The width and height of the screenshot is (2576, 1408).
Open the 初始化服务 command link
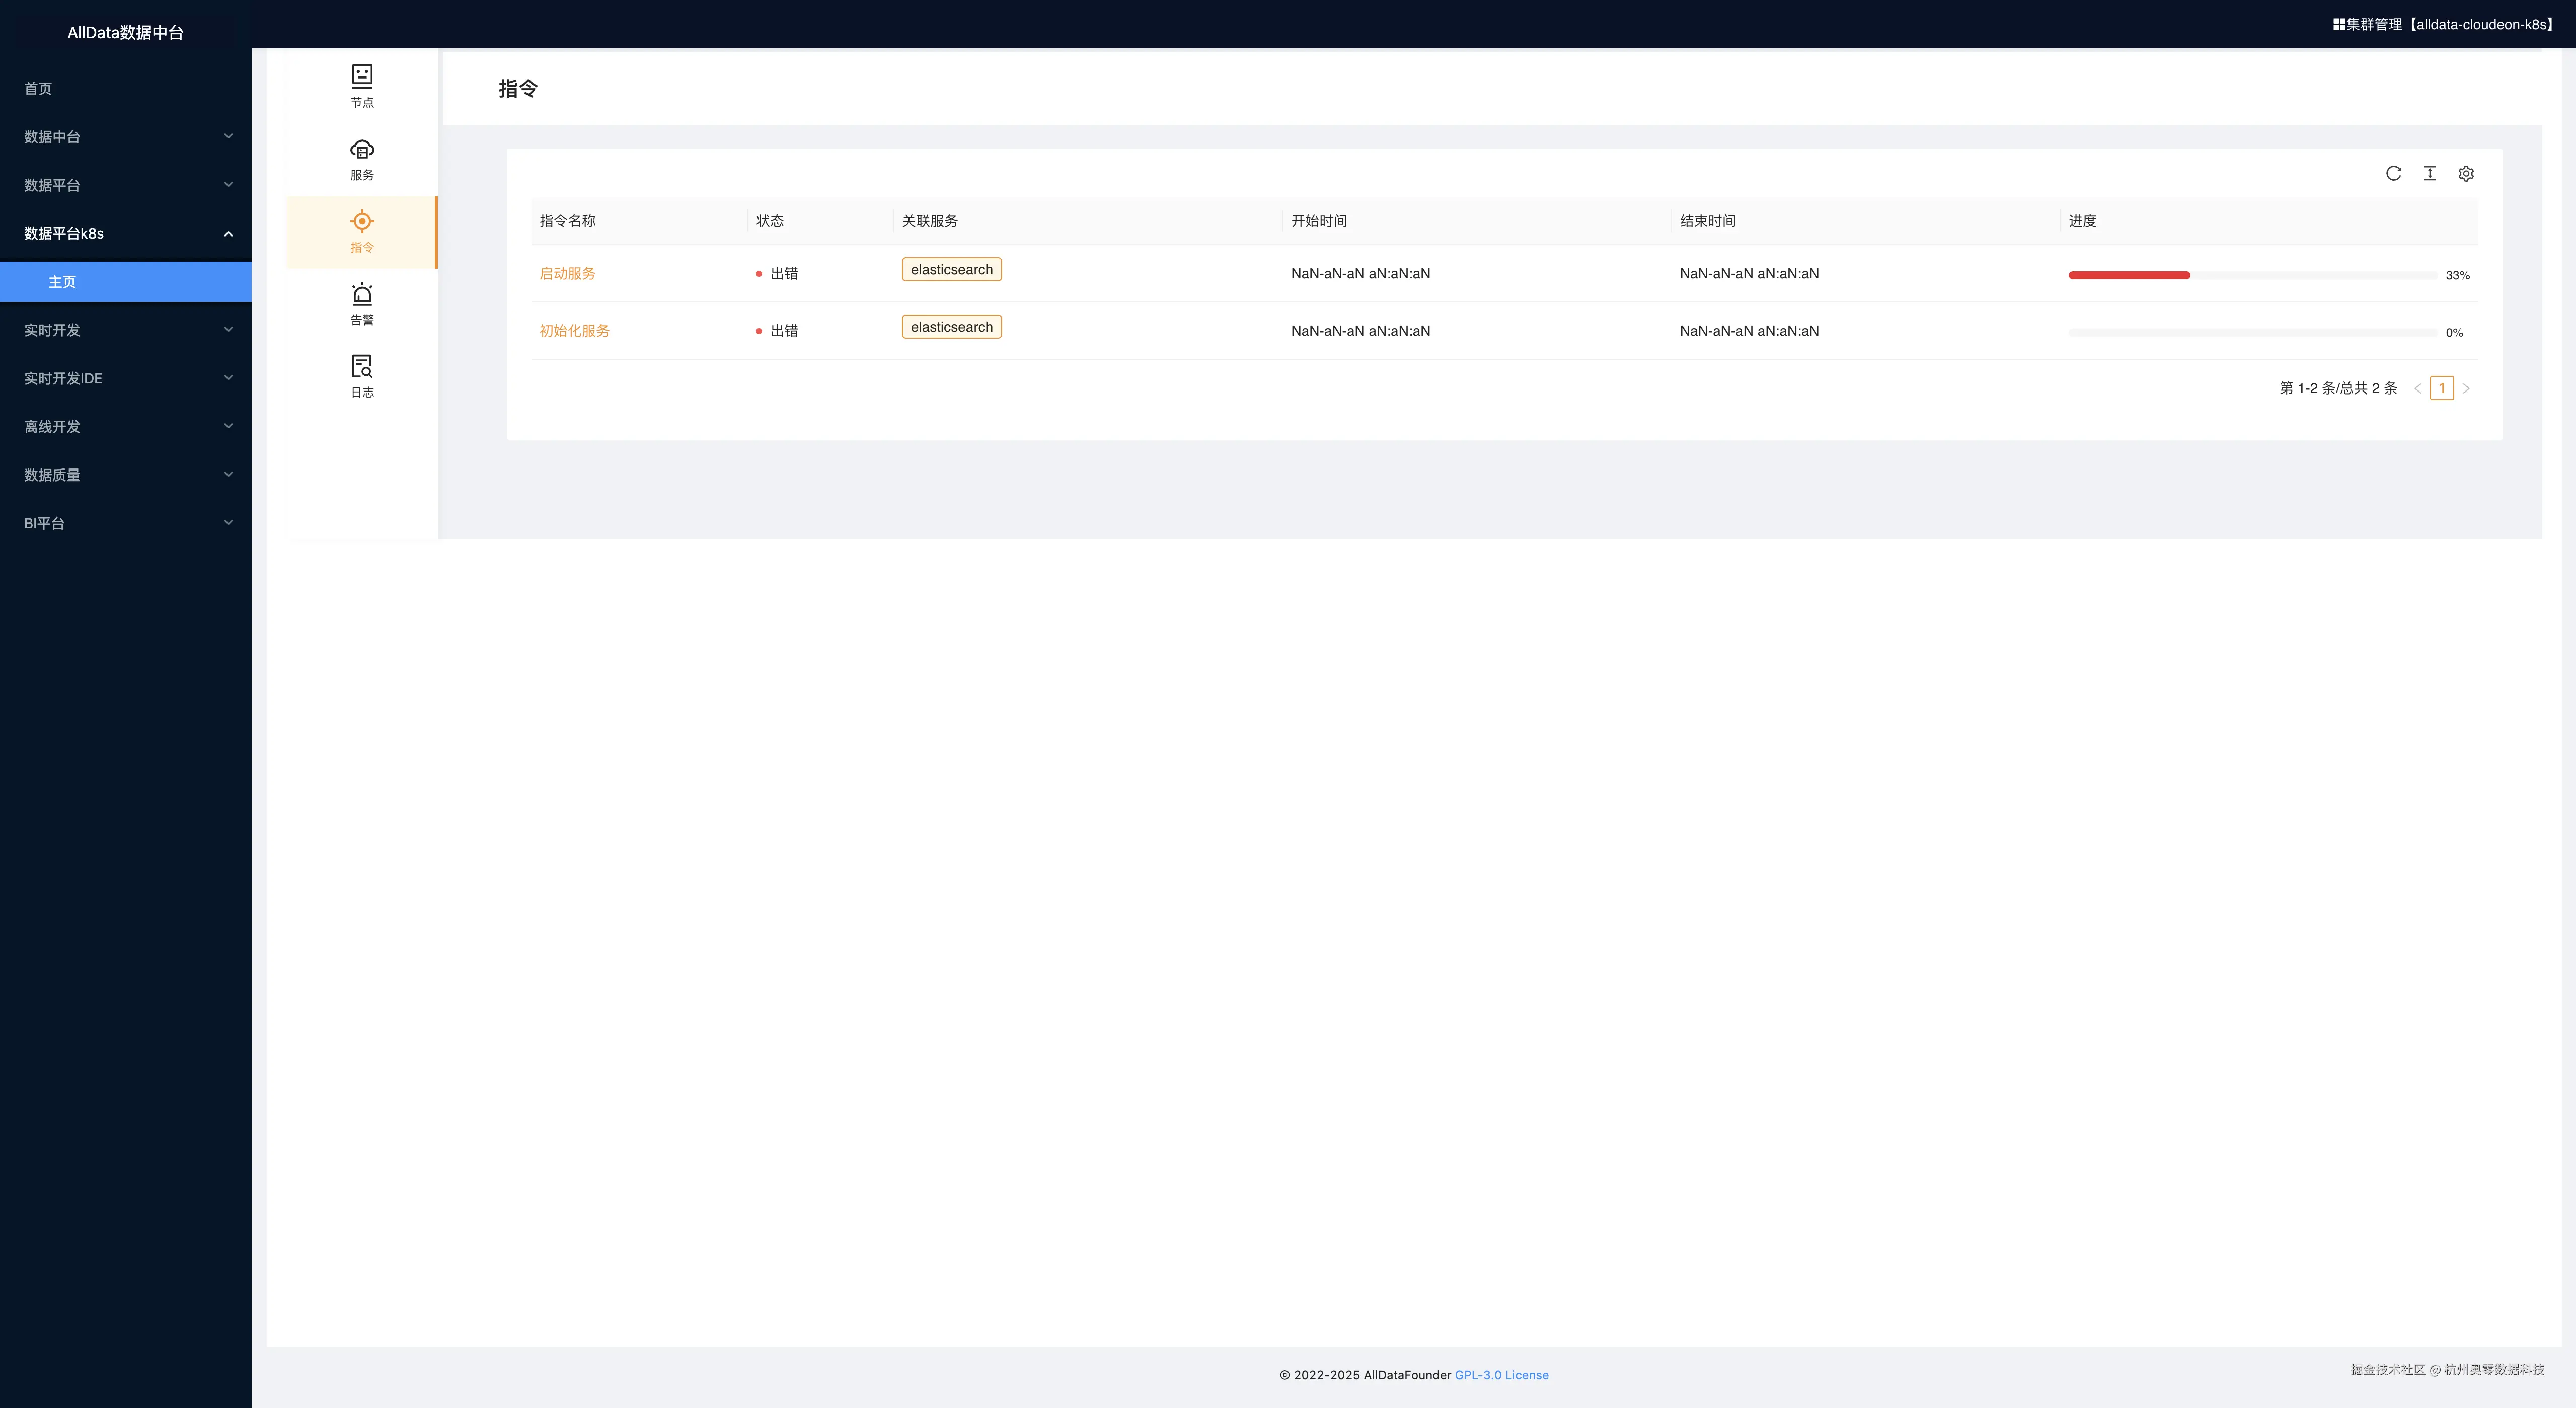pos(574,331)
